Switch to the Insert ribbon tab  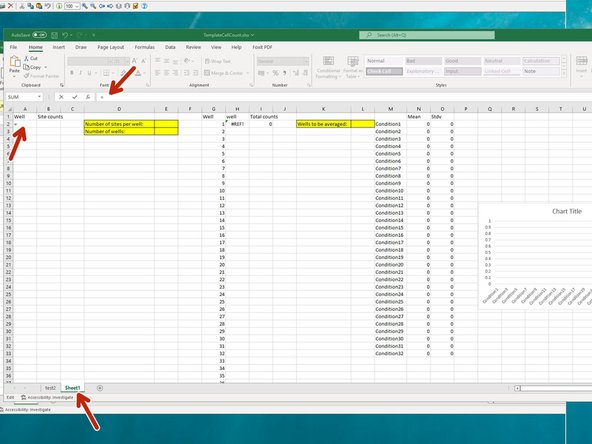tap(59, 47)
